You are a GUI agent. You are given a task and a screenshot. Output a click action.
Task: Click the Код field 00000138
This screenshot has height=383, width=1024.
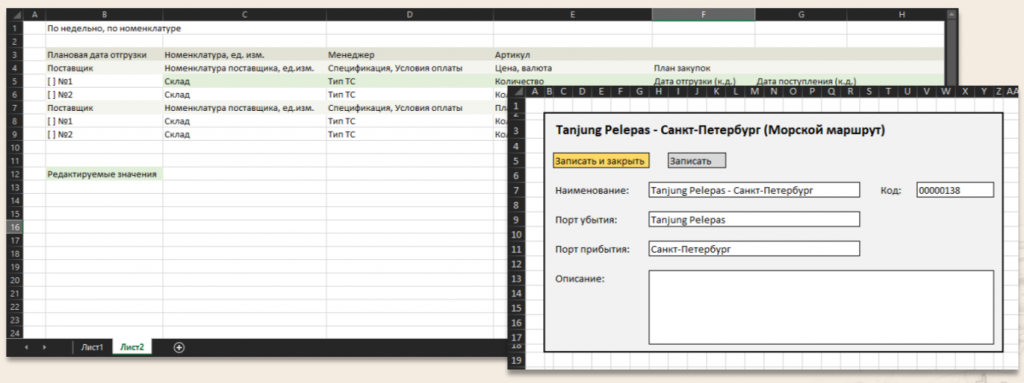[x=955, y=190]
